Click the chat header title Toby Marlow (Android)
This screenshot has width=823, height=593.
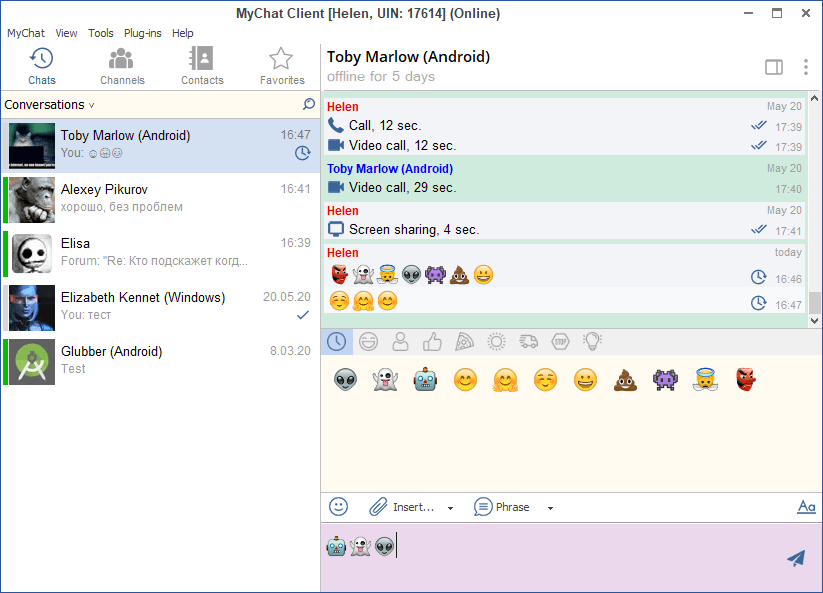[x=408, y=57]
